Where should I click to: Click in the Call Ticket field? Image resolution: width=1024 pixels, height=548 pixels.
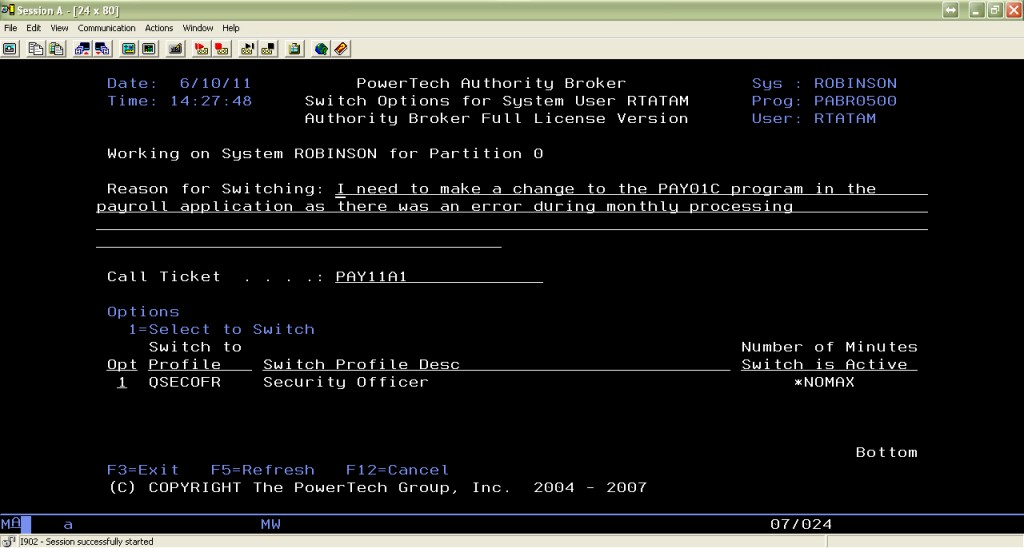click(x=439, y=277)
